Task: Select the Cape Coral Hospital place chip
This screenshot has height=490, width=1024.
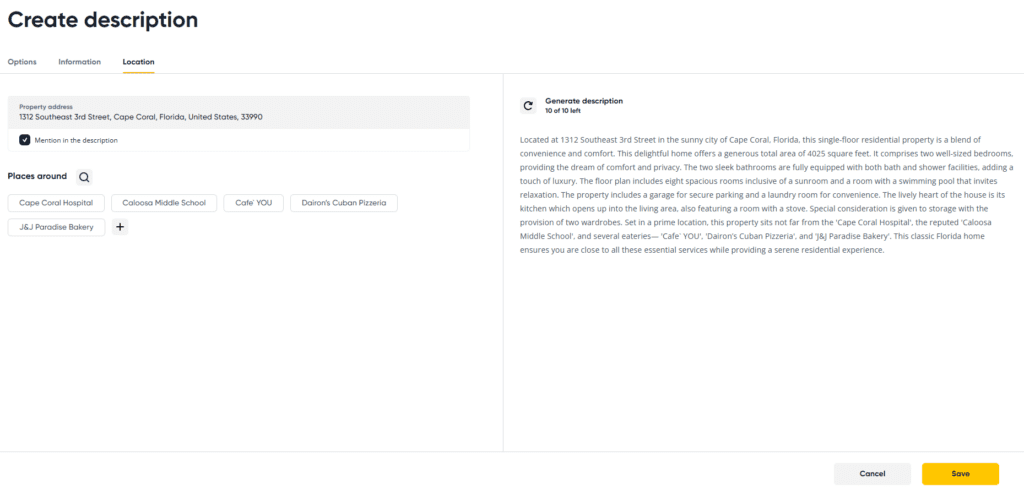Action: click(x=56, y=203)
